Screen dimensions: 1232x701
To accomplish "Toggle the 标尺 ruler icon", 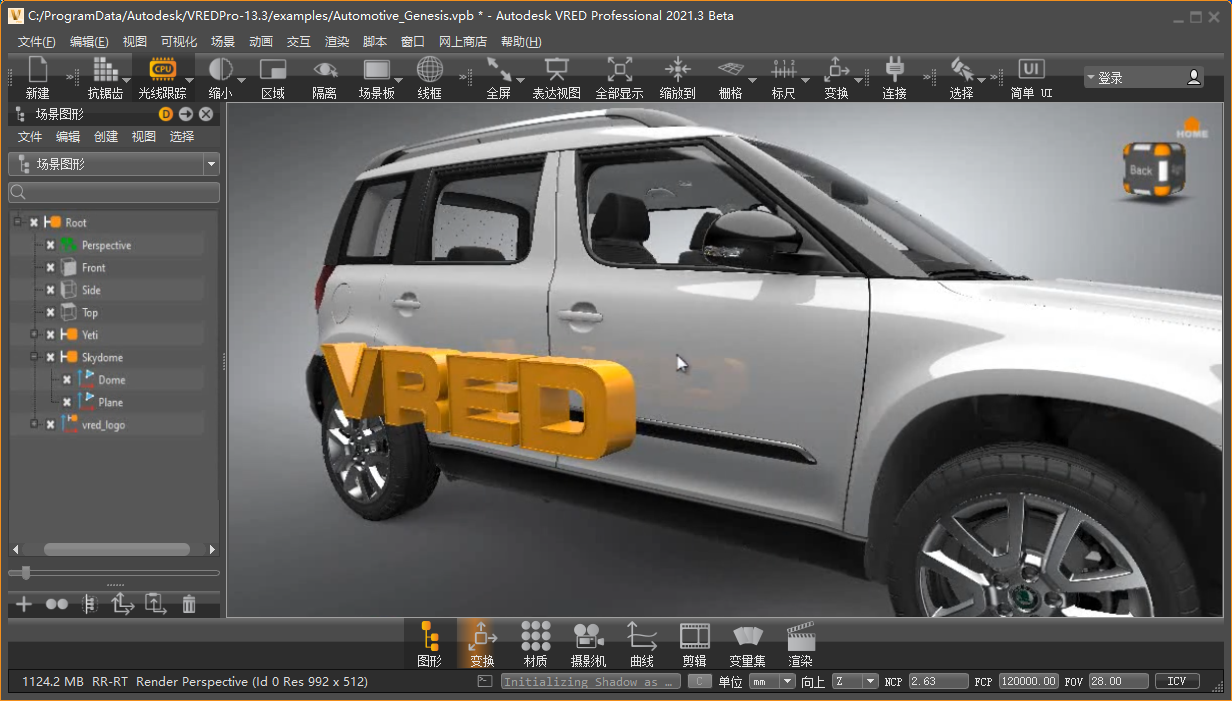I will [783, 69].
